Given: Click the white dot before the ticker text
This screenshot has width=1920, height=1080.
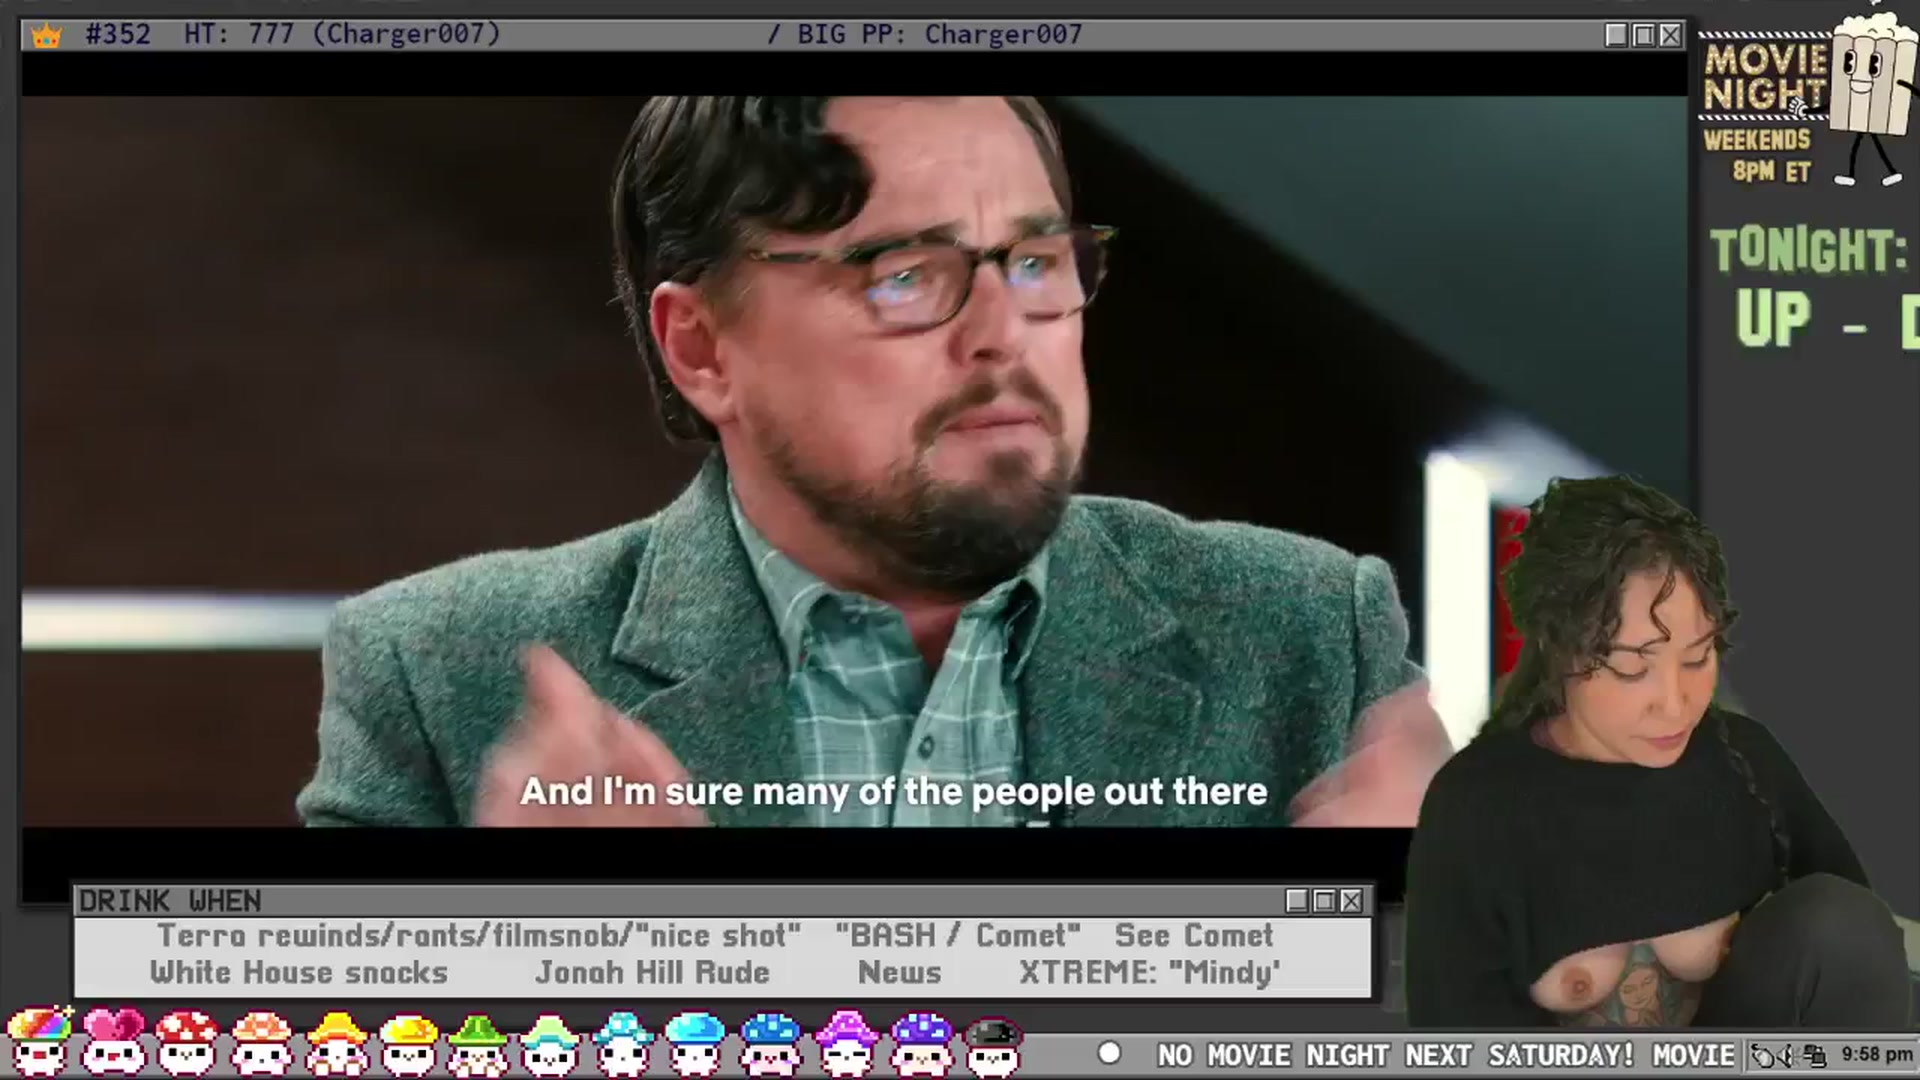Looking at the screenshot, I should coord(1109,1054).
